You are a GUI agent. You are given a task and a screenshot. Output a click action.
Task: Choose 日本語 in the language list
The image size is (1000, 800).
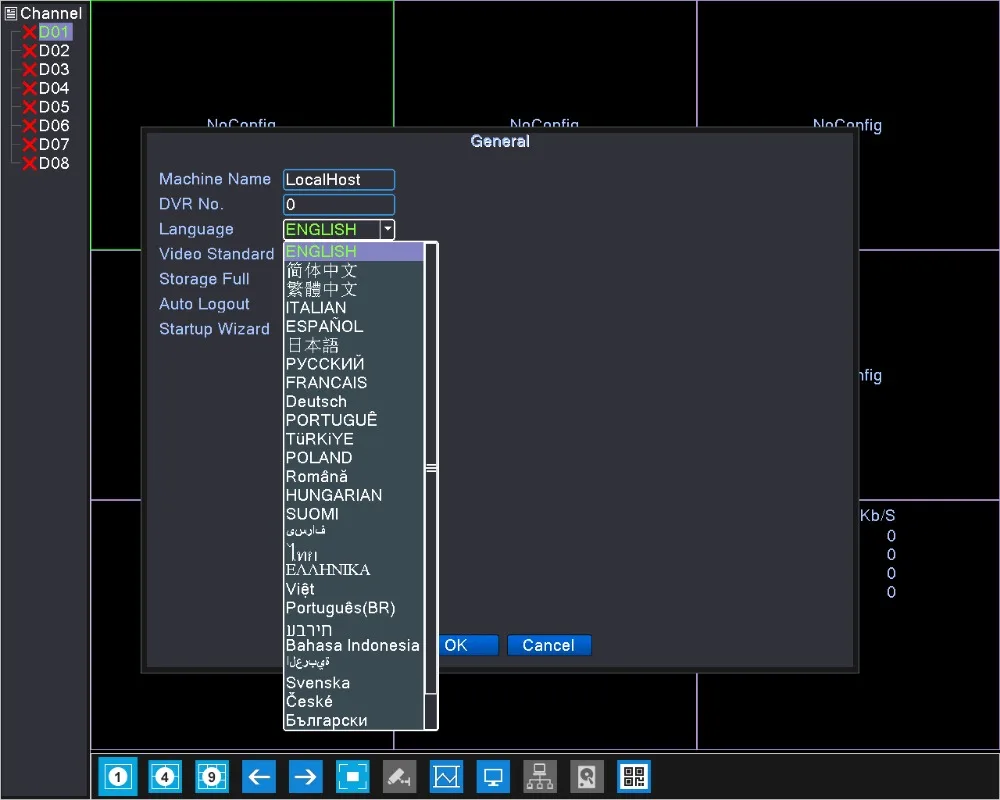[353, 345]
